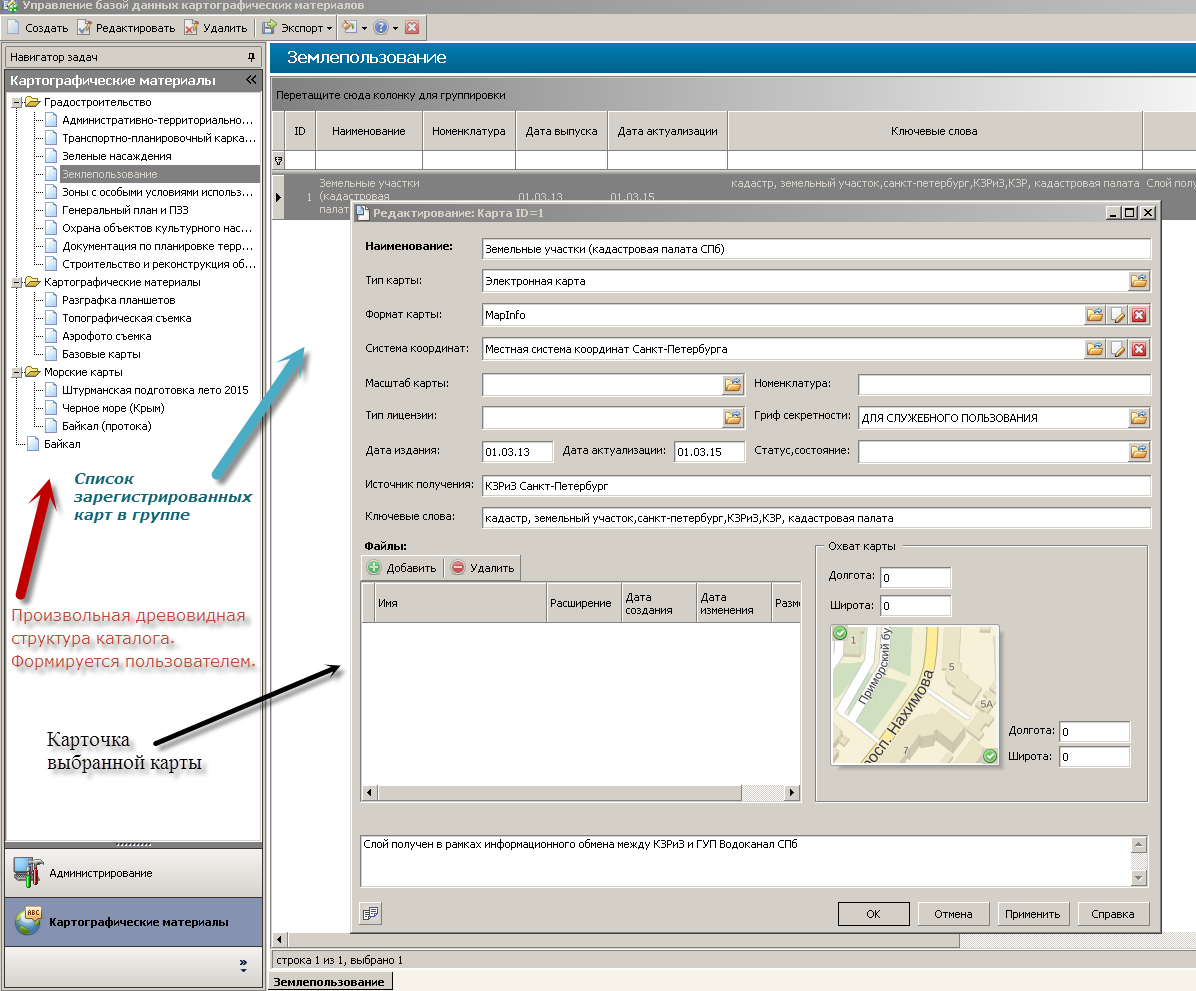
Task: Toggle the top-left green check on map preview
Action: (x=840, y=633)
